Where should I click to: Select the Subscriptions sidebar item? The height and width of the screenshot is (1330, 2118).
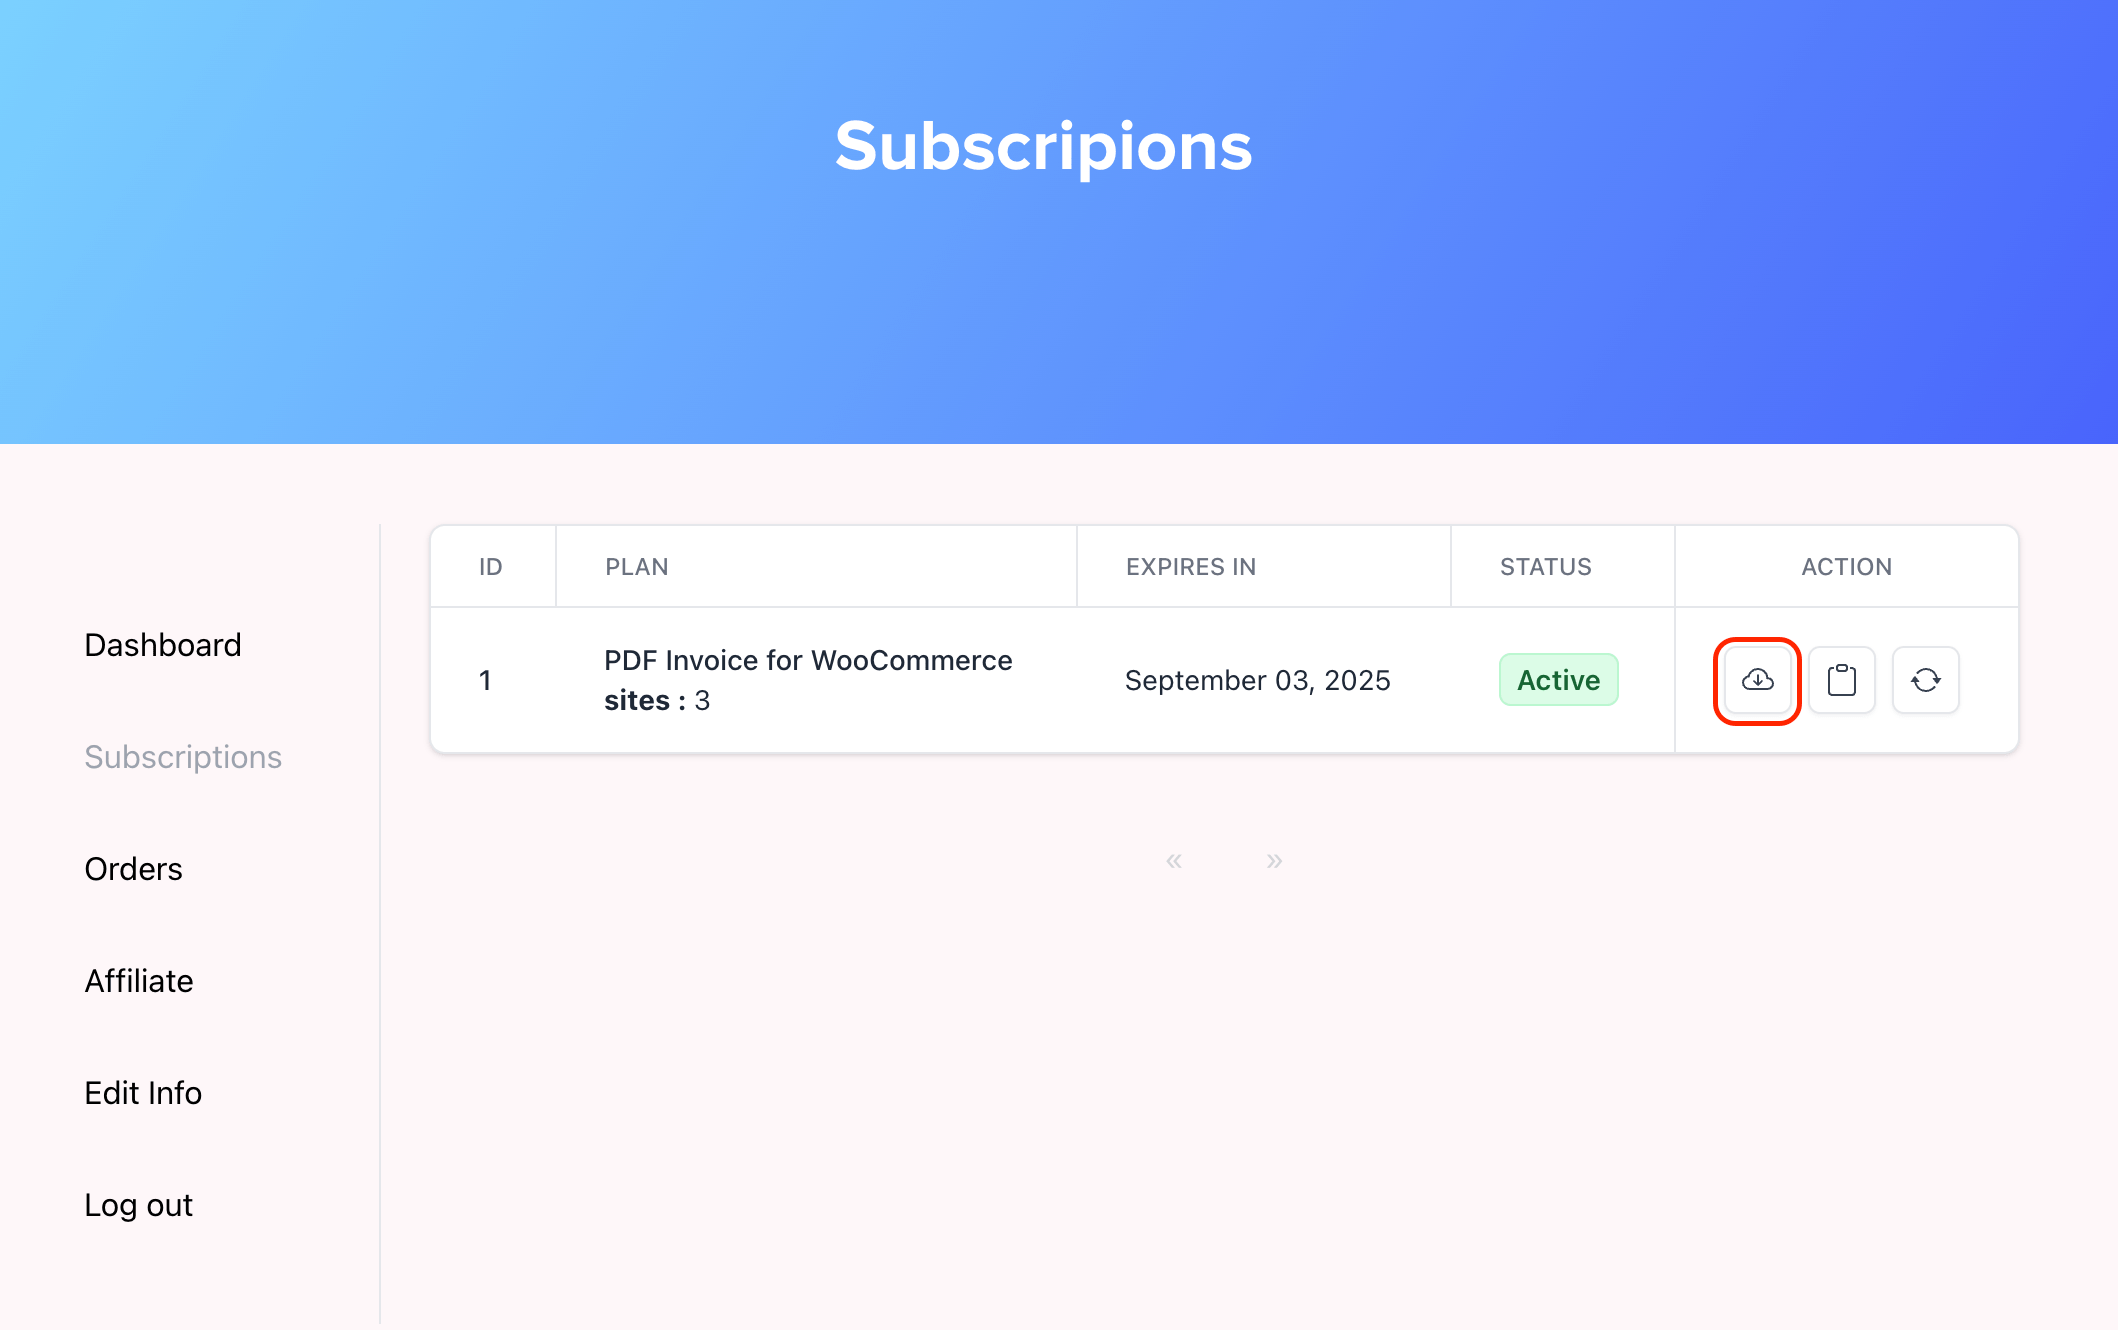point(184,757)
